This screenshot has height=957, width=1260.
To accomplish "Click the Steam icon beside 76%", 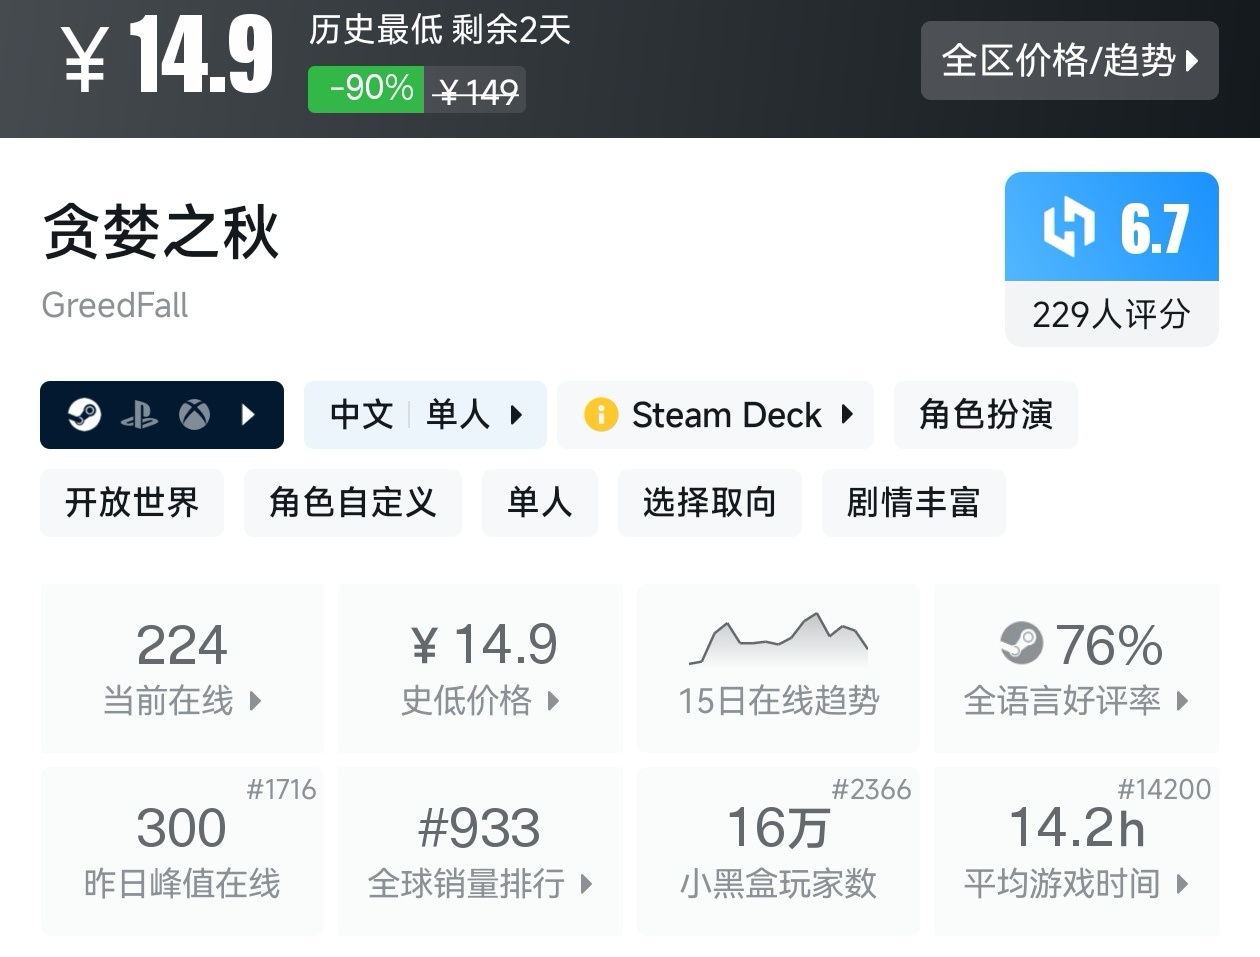I will click(1021, 643).
